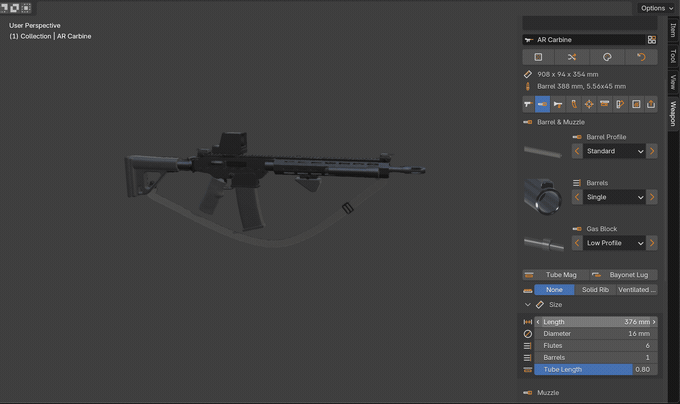Screen dimensions: 680x404
Task: Increase Length with the right arrow
Action: click(x=654, y=322)
